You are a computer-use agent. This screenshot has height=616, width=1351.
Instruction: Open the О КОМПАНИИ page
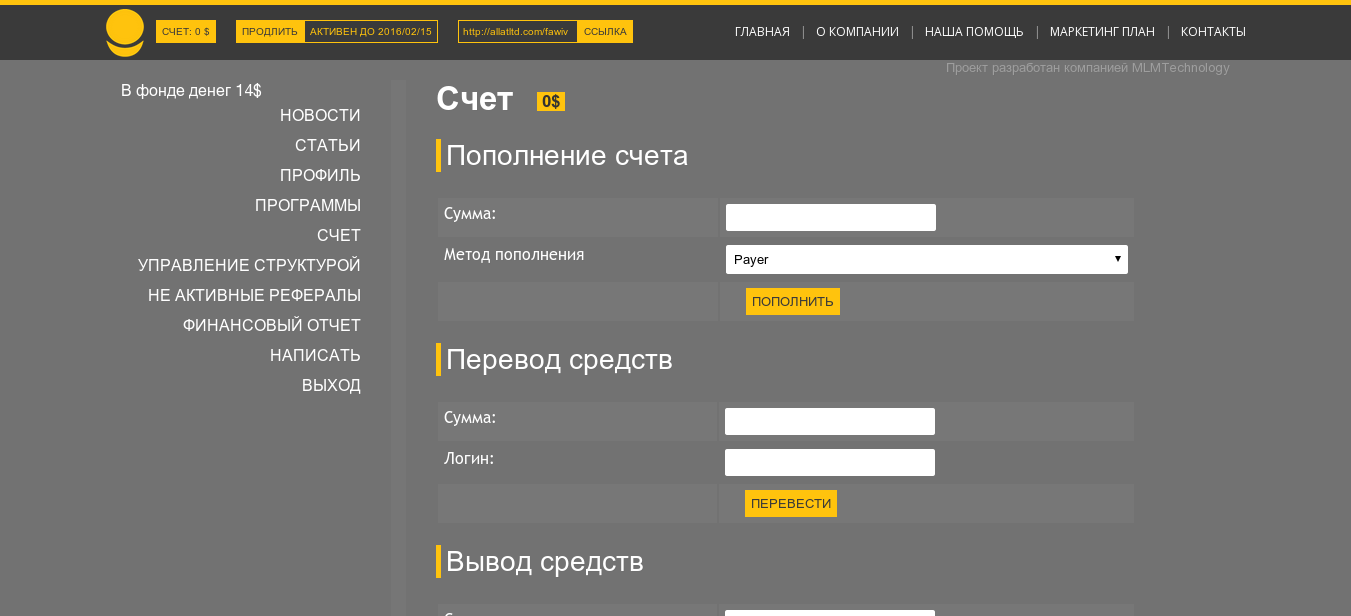[857, 32]
